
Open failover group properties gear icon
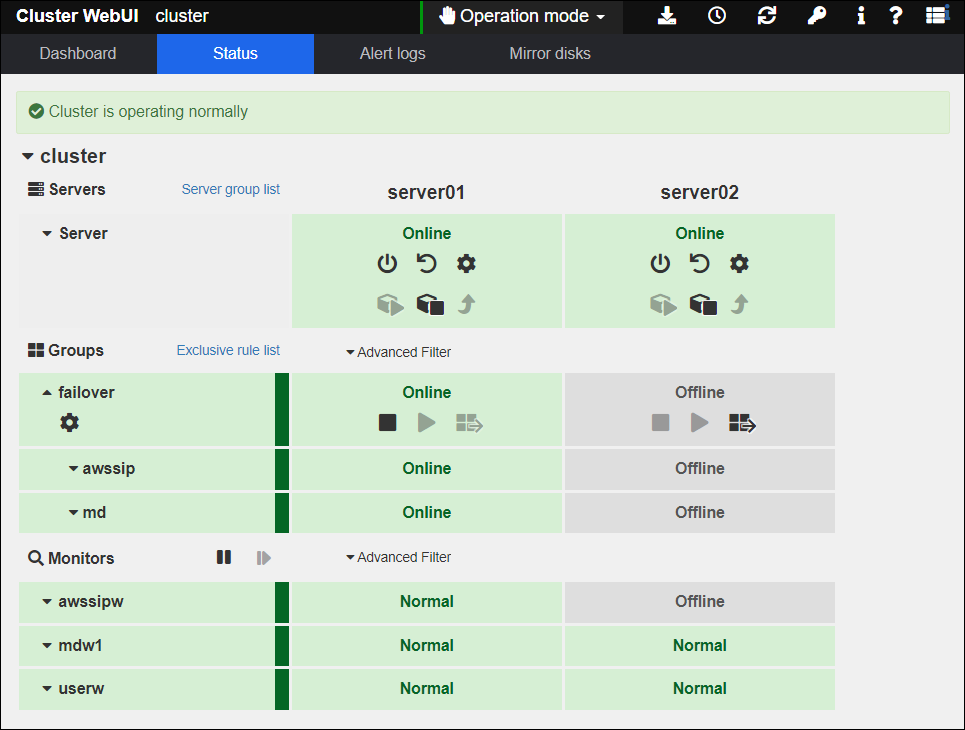70,423
